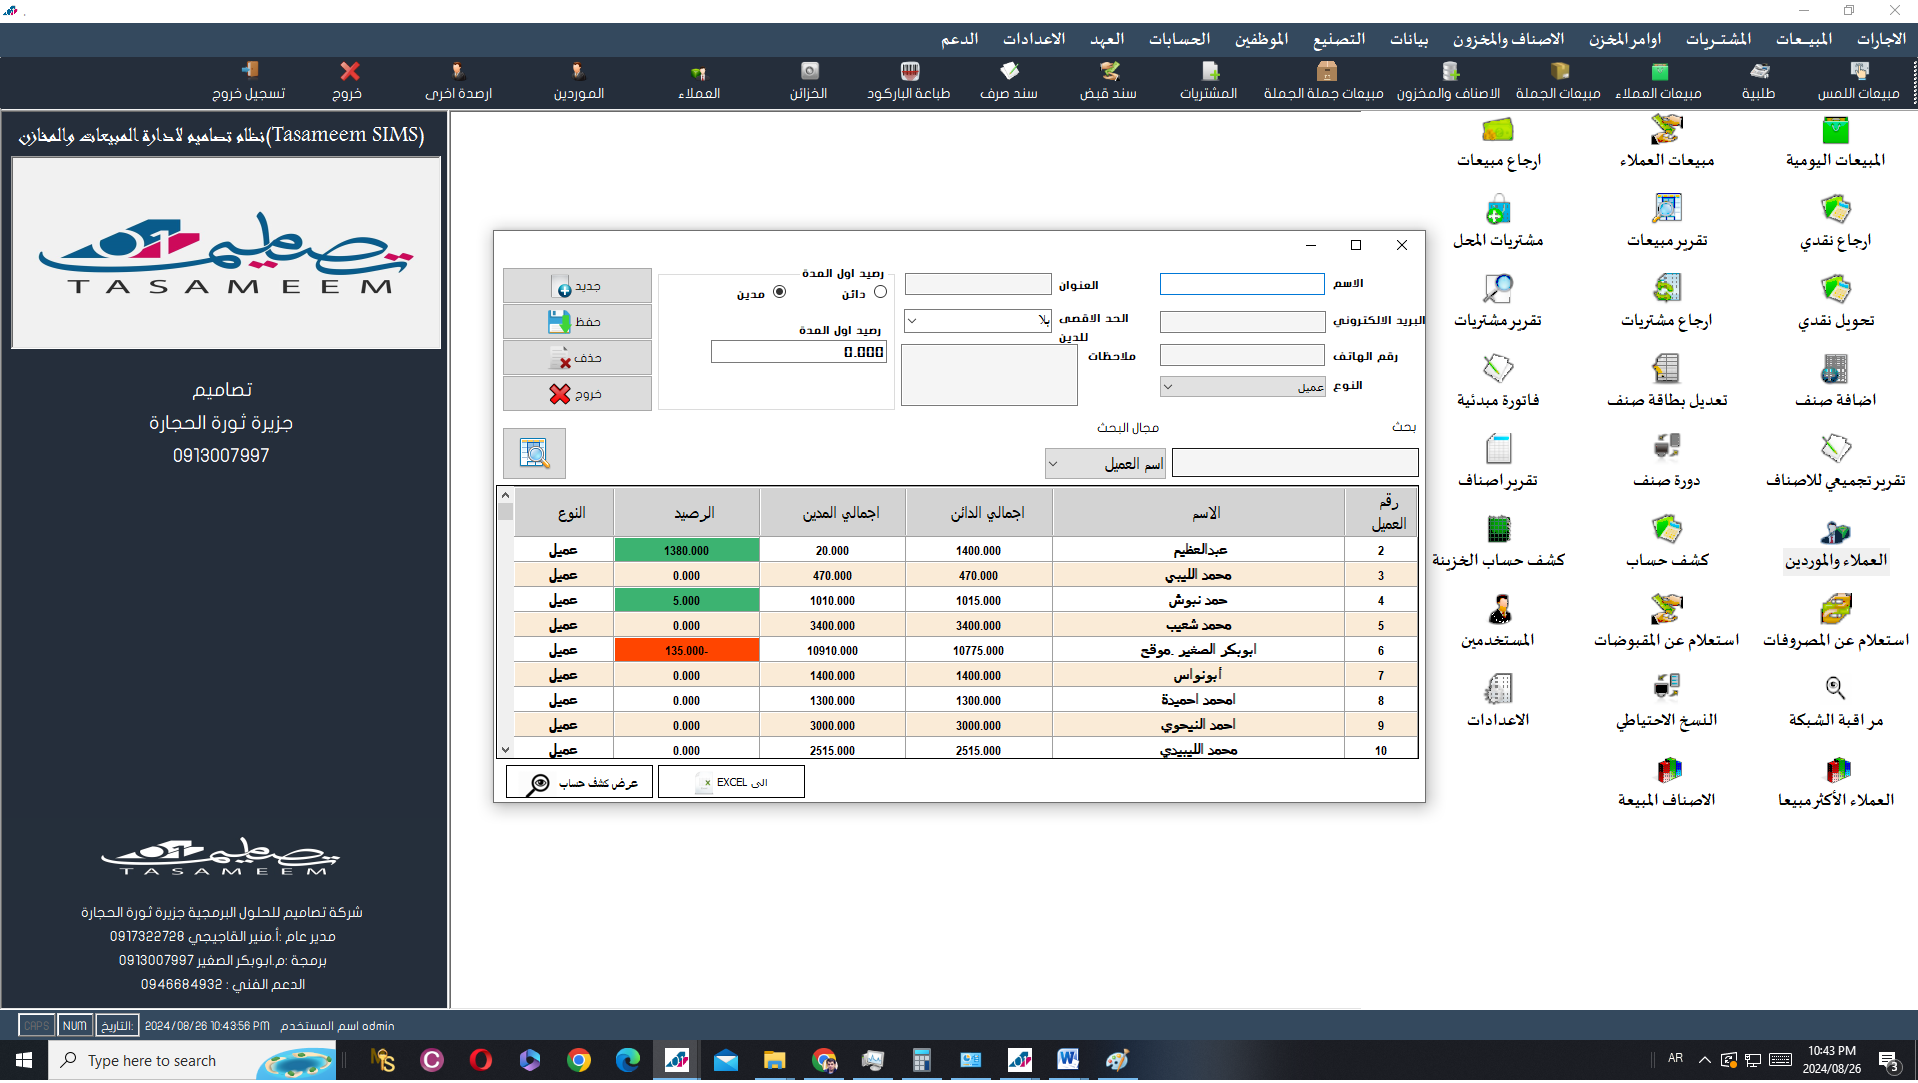Click the الى EXCEL export button

click(731, 783)
